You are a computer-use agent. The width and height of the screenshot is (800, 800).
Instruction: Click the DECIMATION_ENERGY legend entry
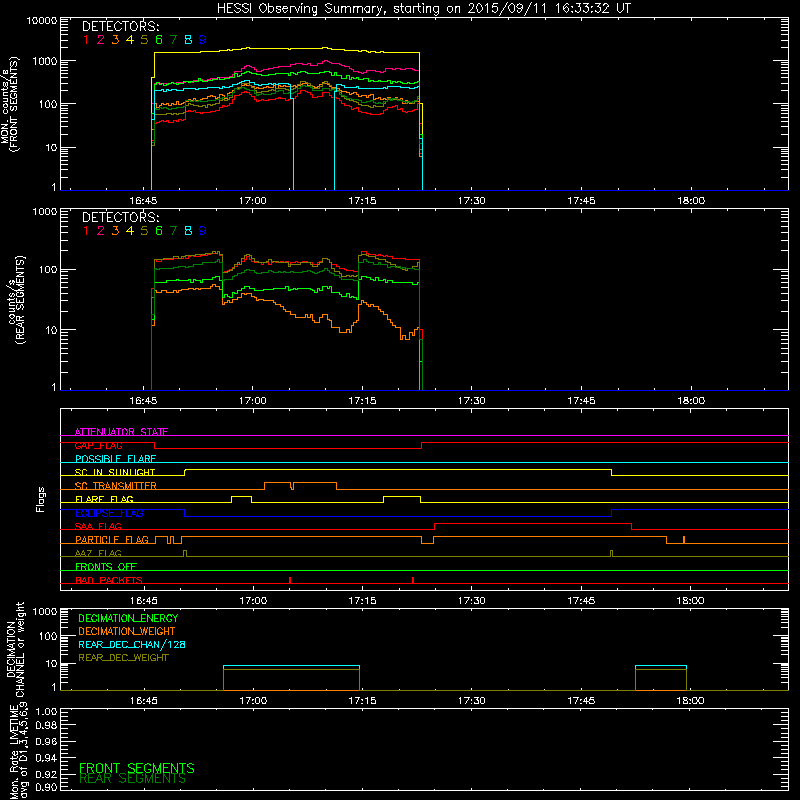128,618
